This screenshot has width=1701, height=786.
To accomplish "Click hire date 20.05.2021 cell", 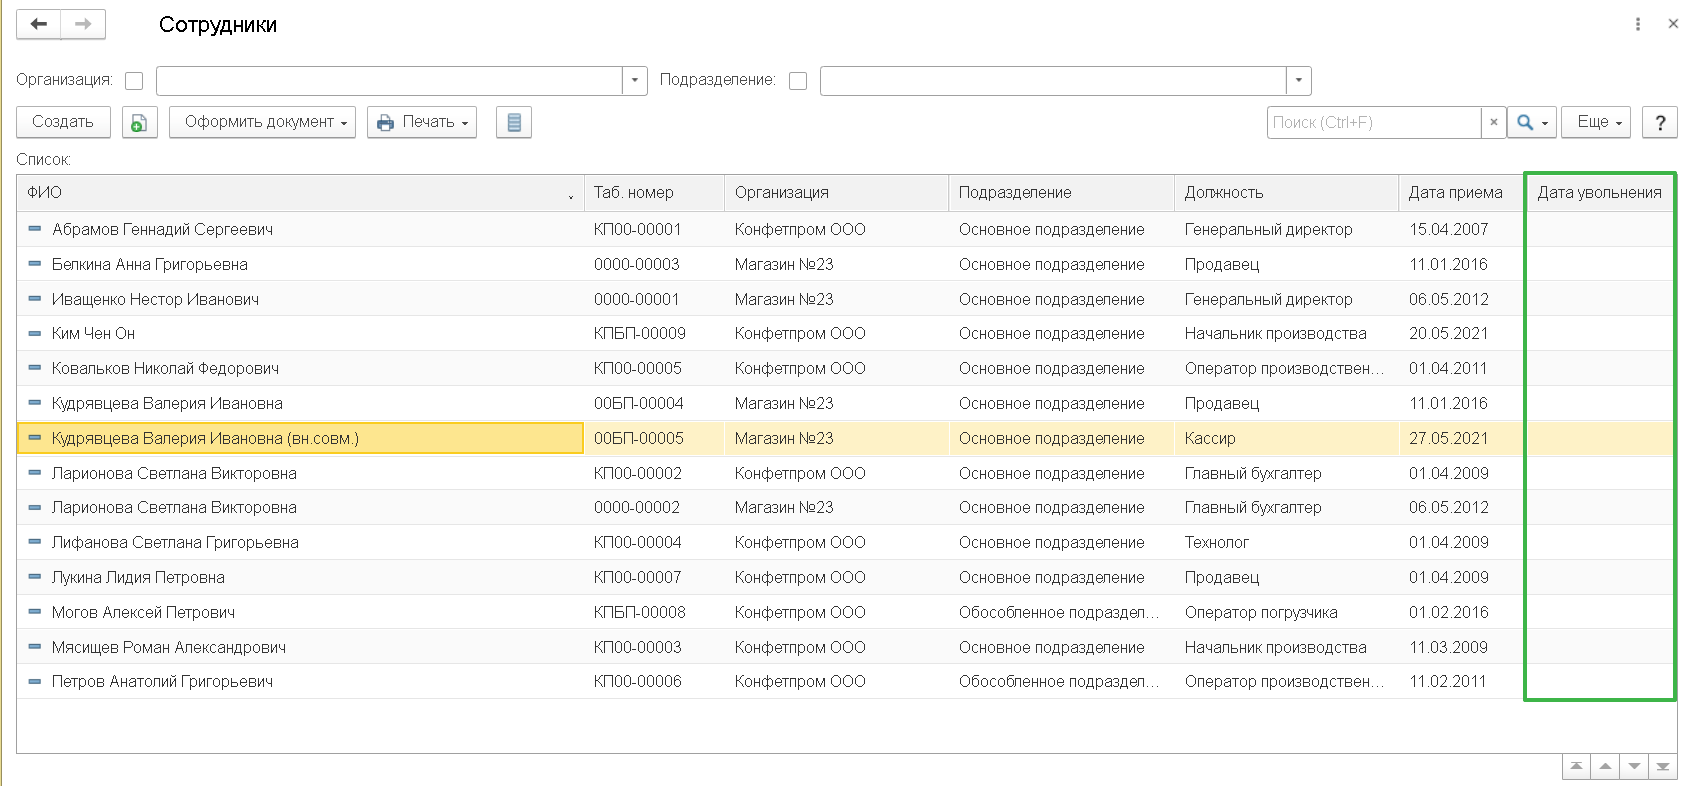I will [x=1461, y=333].
